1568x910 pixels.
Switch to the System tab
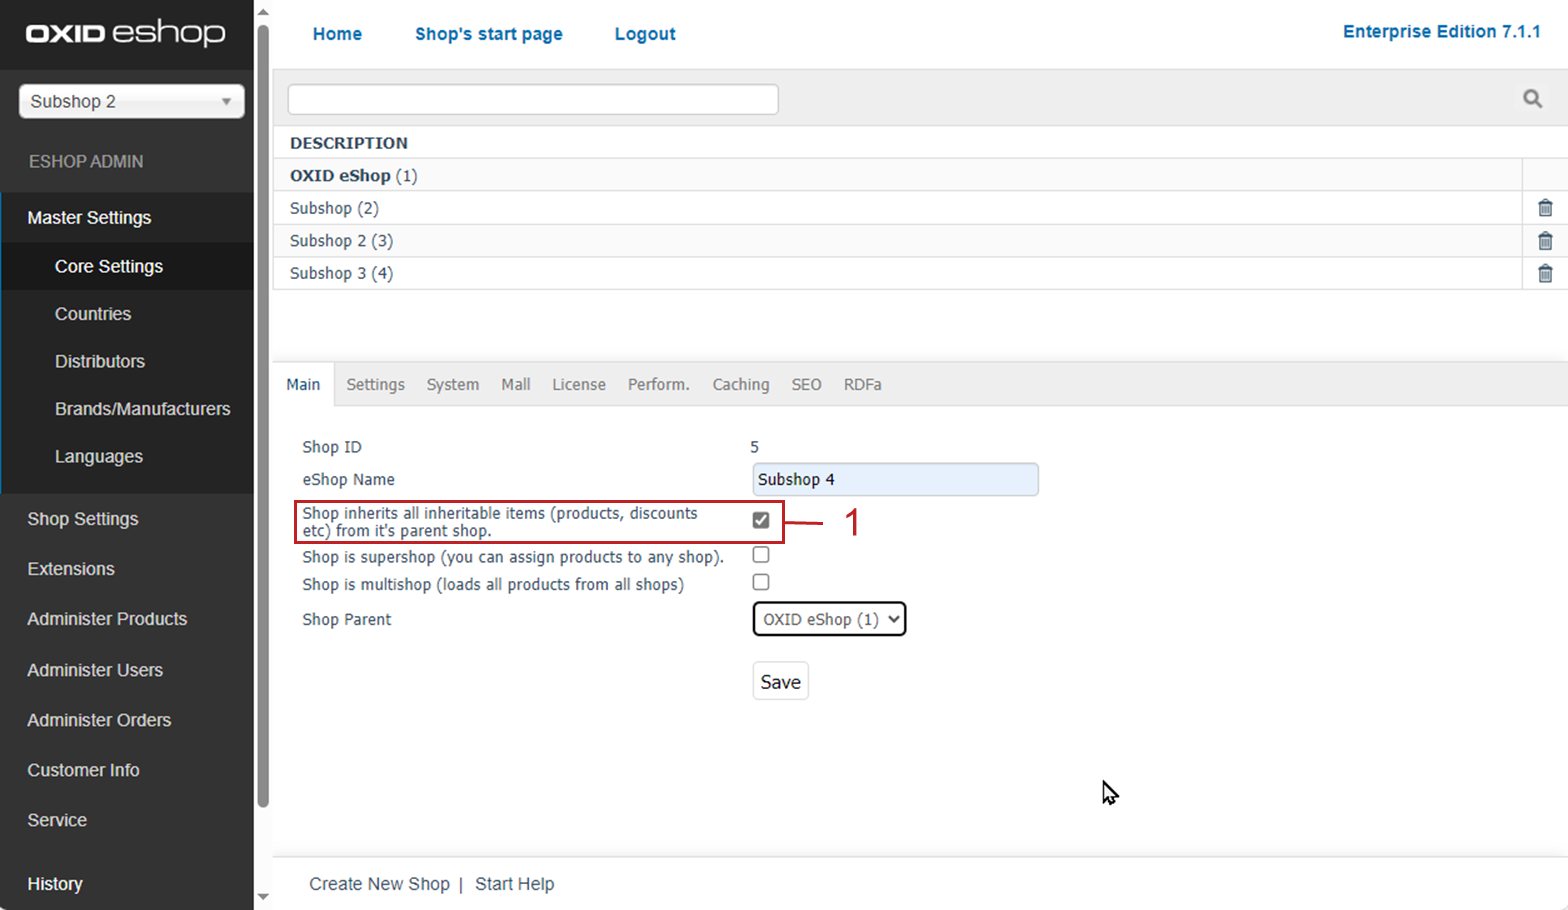453,384
